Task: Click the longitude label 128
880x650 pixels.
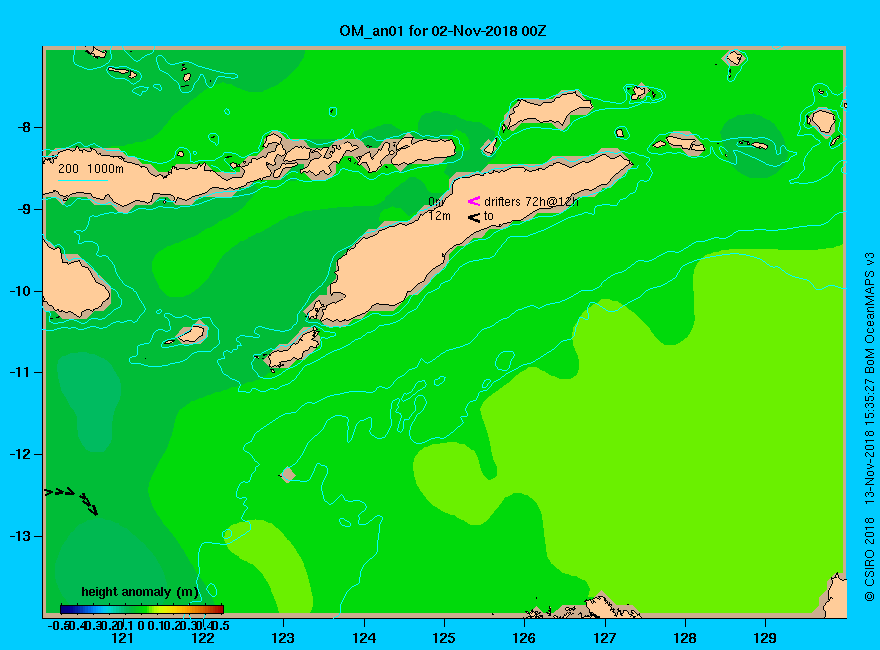Action: pyautogui.click(x=685, y=638)
